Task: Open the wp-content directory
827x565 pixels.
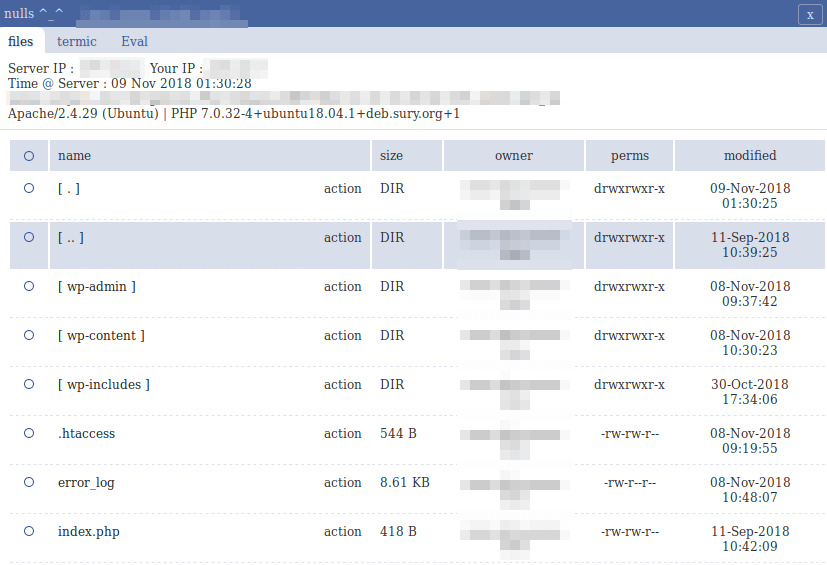Action: tap(101, 336)
